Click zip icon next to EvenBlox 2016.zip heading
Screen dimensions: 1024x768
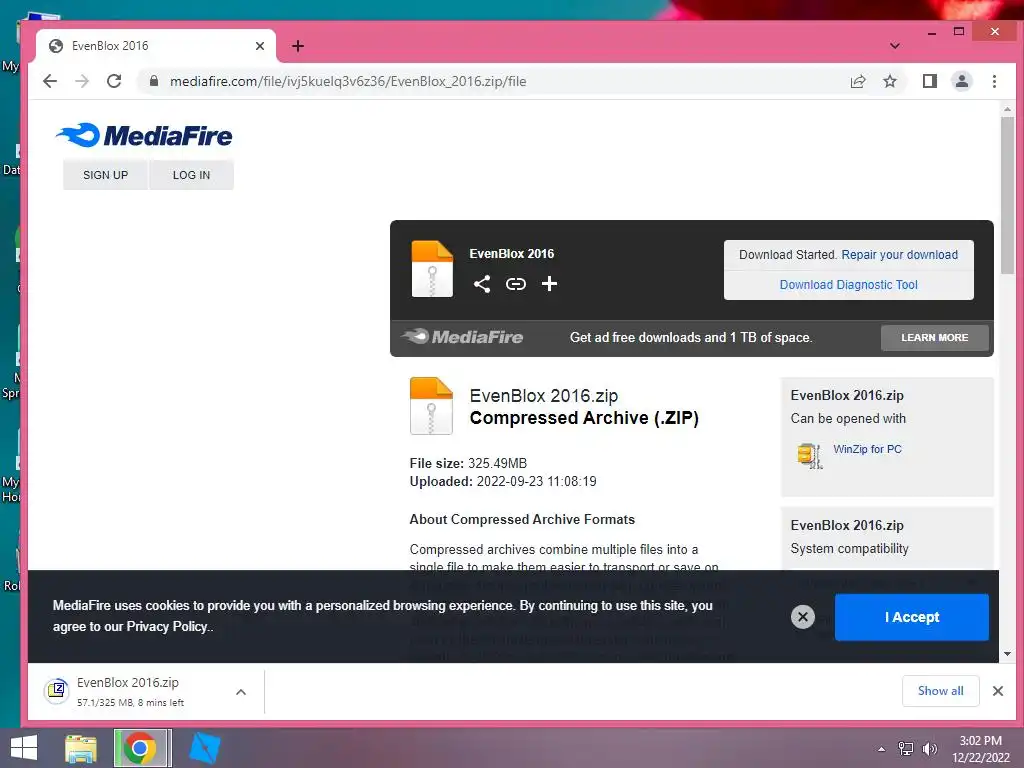click(431, 406)
